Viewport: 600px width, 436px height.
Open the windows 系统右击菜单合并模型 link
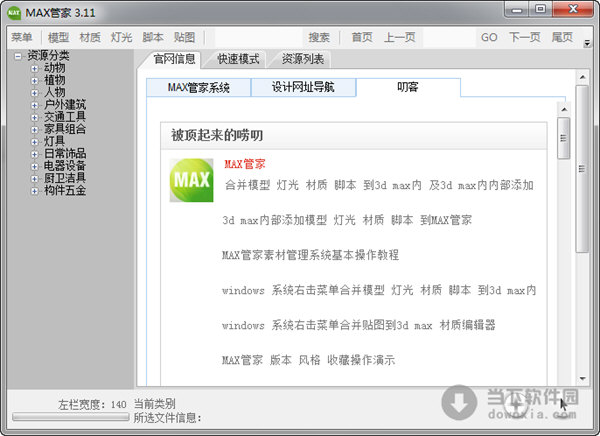[379, 290]
